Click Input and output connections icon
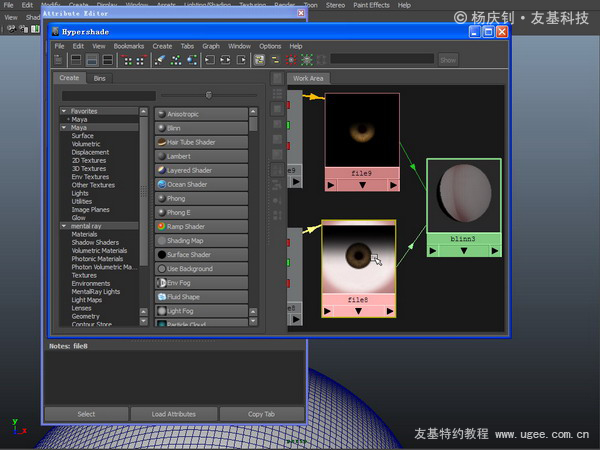 click(225, 60)
